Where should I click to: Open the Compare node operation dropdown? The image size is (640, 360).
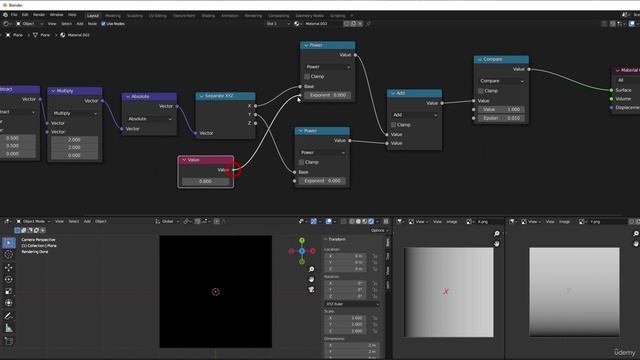click(501, 81)
